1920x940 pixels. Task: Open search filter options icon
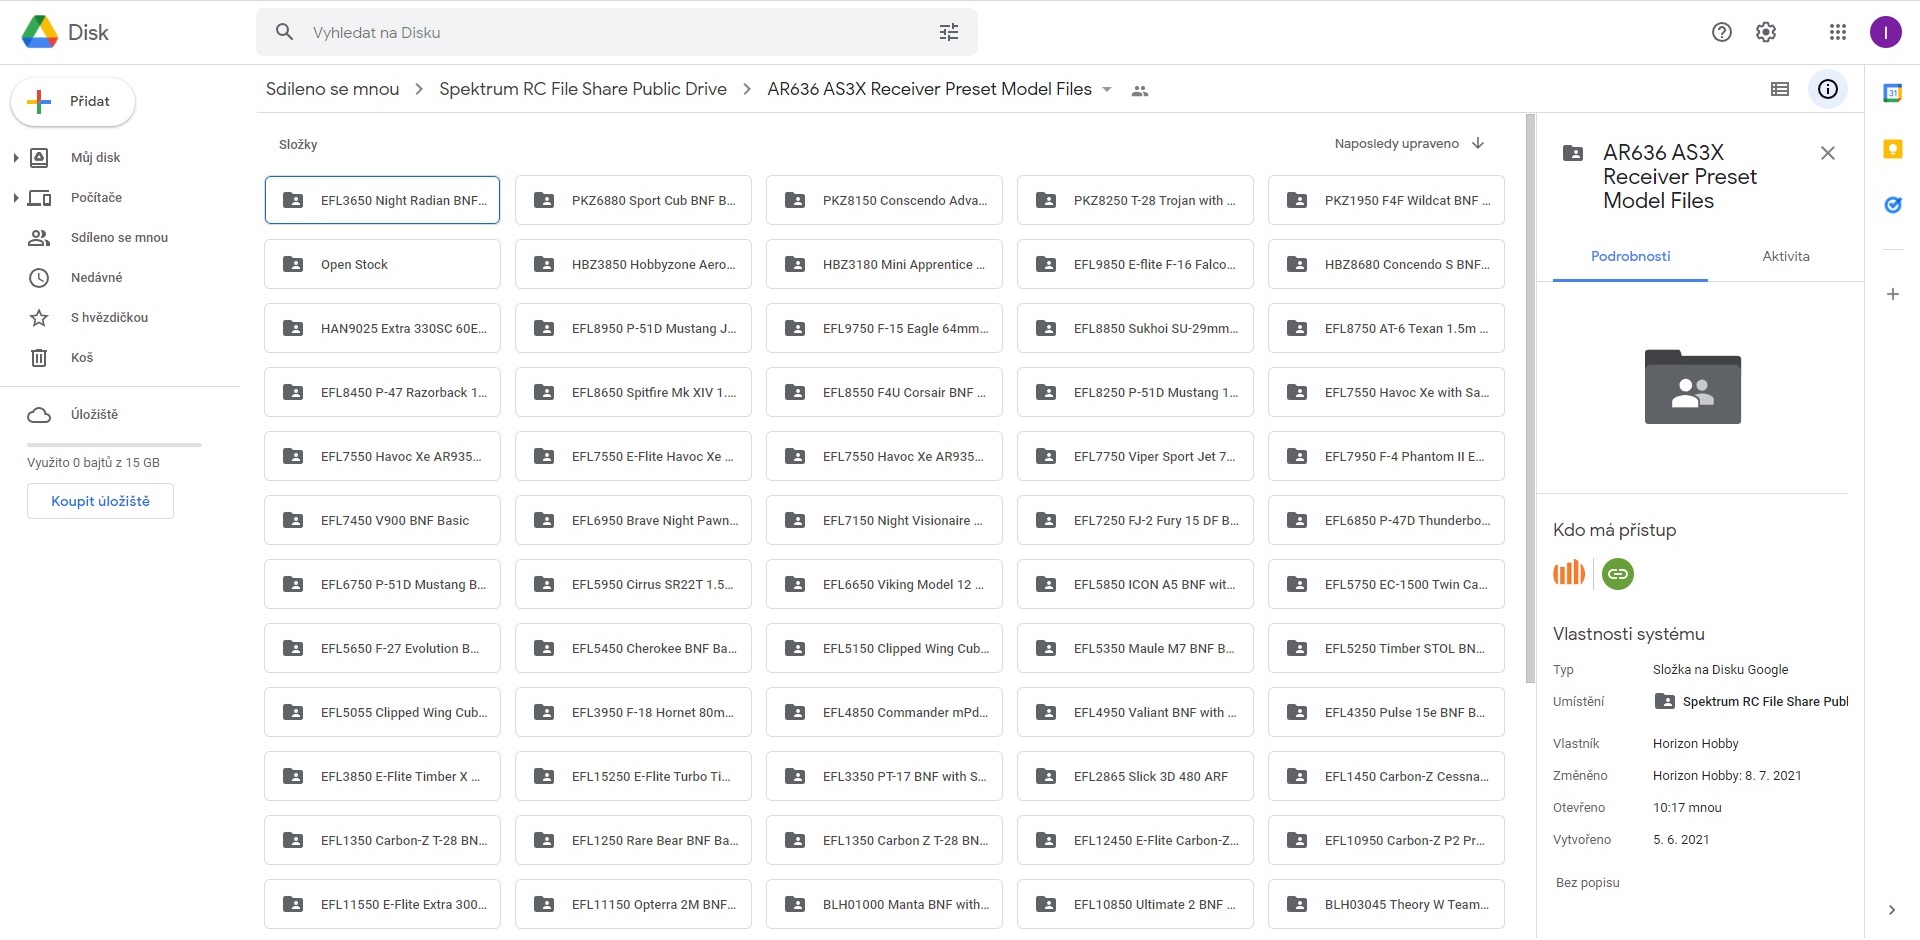click(x=948, y=33)
